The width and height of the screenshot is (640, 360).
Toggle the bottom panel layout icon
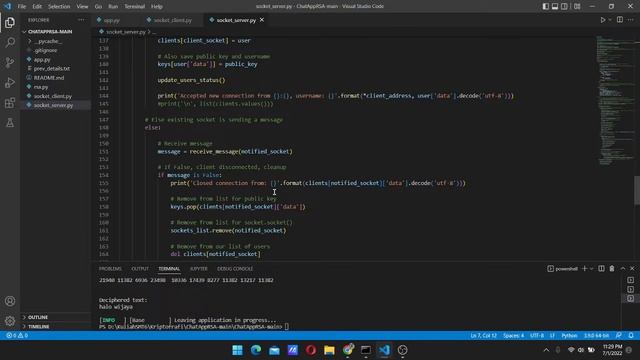(x=555, y=6)
